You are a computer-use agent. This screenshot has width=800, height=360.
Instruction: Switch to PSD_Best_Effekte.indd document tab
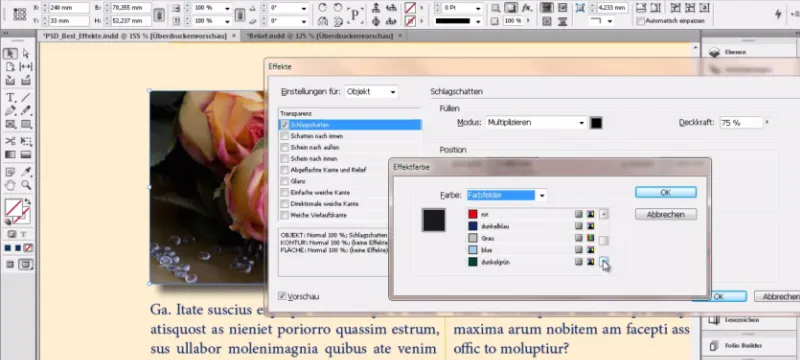(x=135, y=36)
